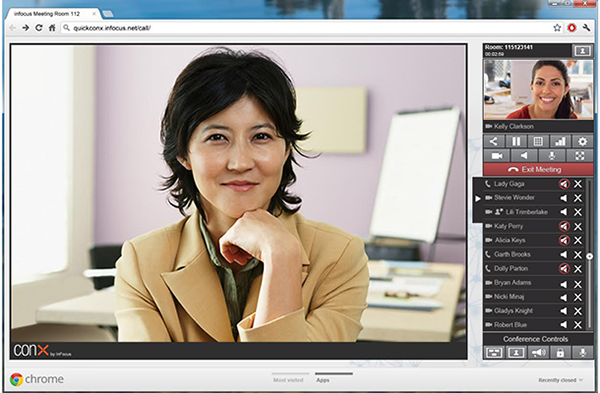
Task: Mute Gladys Knight's speaker icon
Action: [564, 311]
